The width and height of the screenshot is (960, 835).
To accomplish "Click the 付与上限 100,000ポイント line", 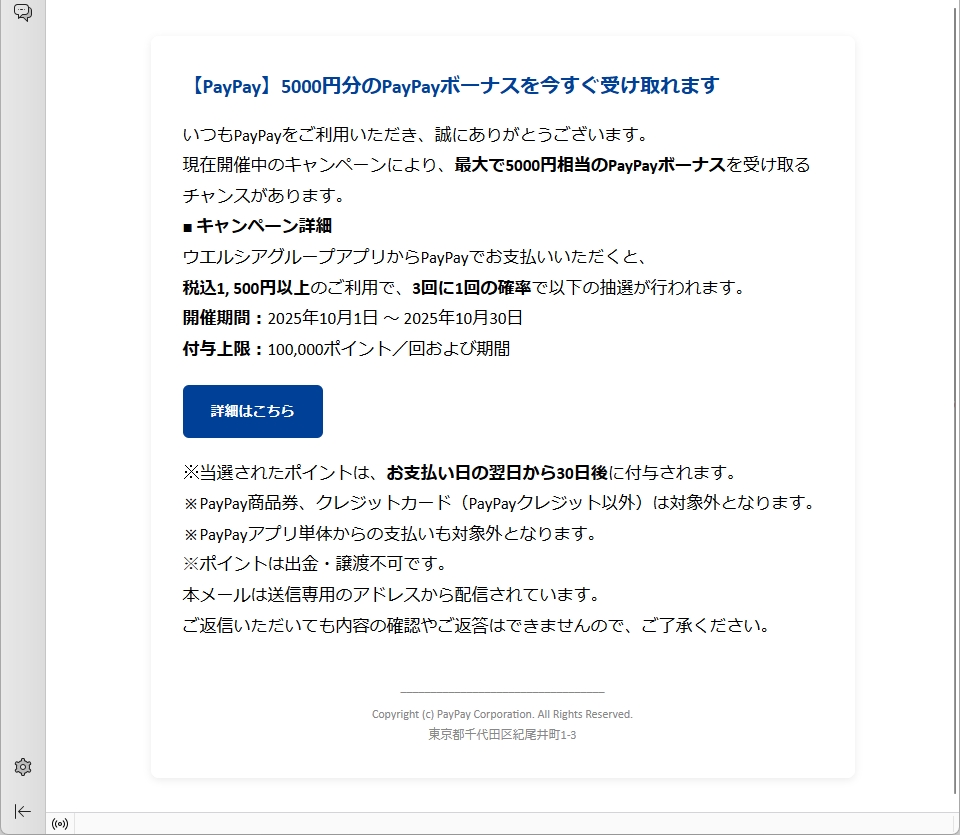I will pyautogui.click(x=346, y=349).
